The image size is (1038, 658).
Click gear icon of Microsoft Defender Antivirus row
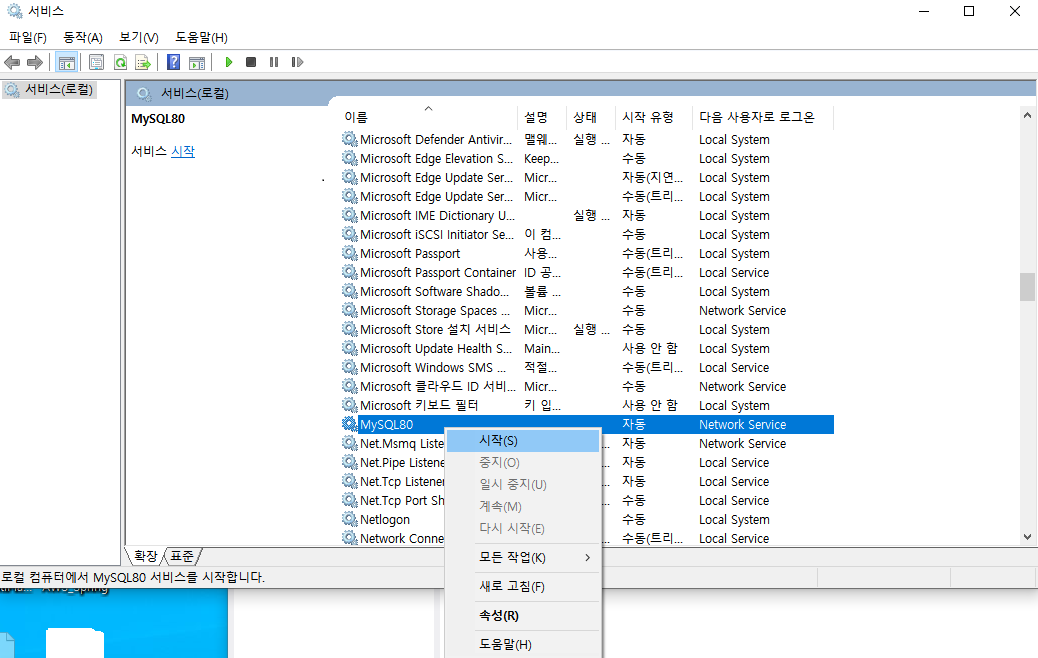[x=350, y=139]
